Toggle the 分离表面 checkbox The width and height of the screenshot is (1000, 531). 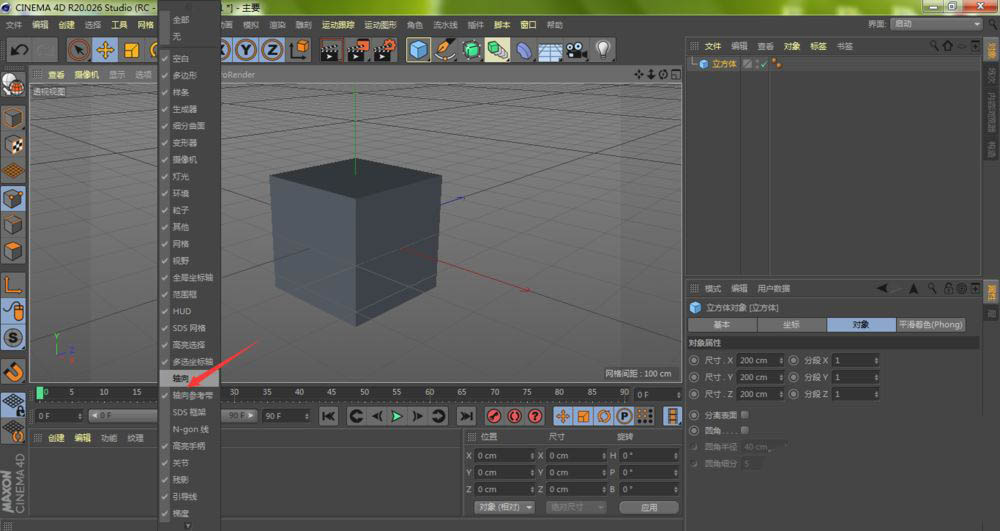[744, 415]
